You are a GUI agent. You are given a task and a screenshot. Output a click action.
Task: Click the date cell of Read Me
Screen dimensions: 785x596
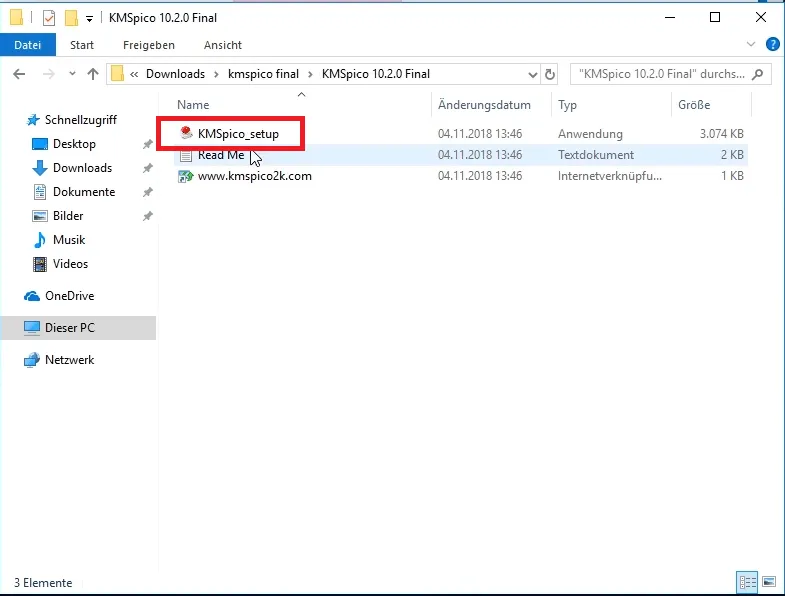coord(480,155)
